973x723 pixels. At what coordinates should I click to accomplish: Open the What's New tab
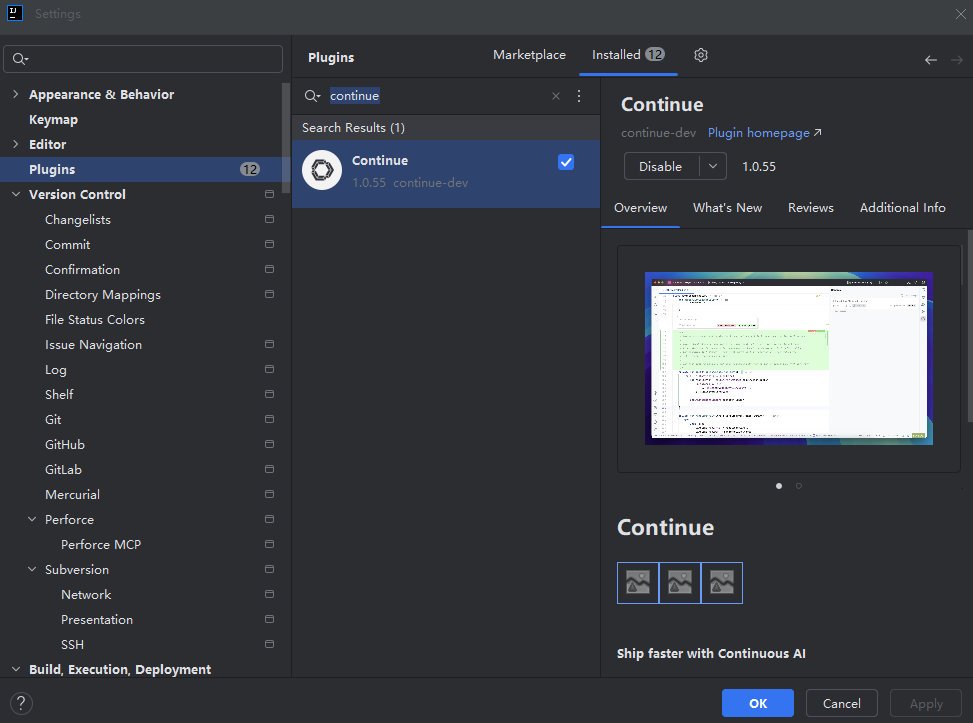[x=727, y=208]
